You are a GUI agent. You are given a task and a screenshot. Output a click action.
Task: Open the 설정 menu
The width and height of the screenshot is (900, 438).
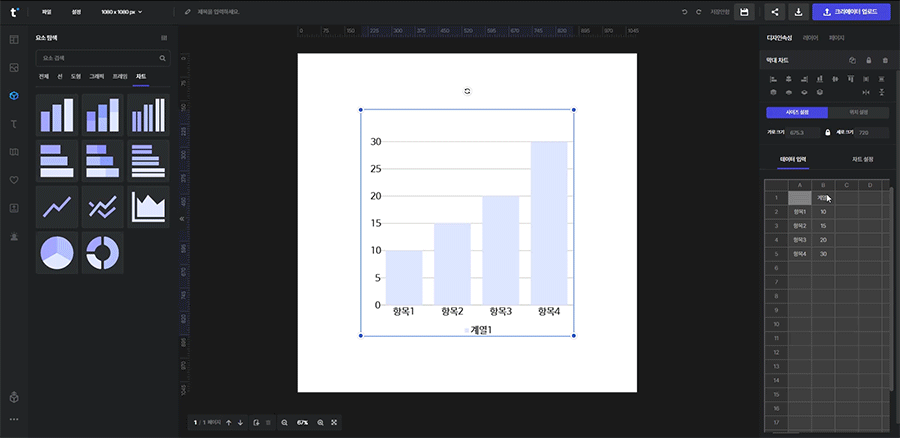click(x=77, y=12)
